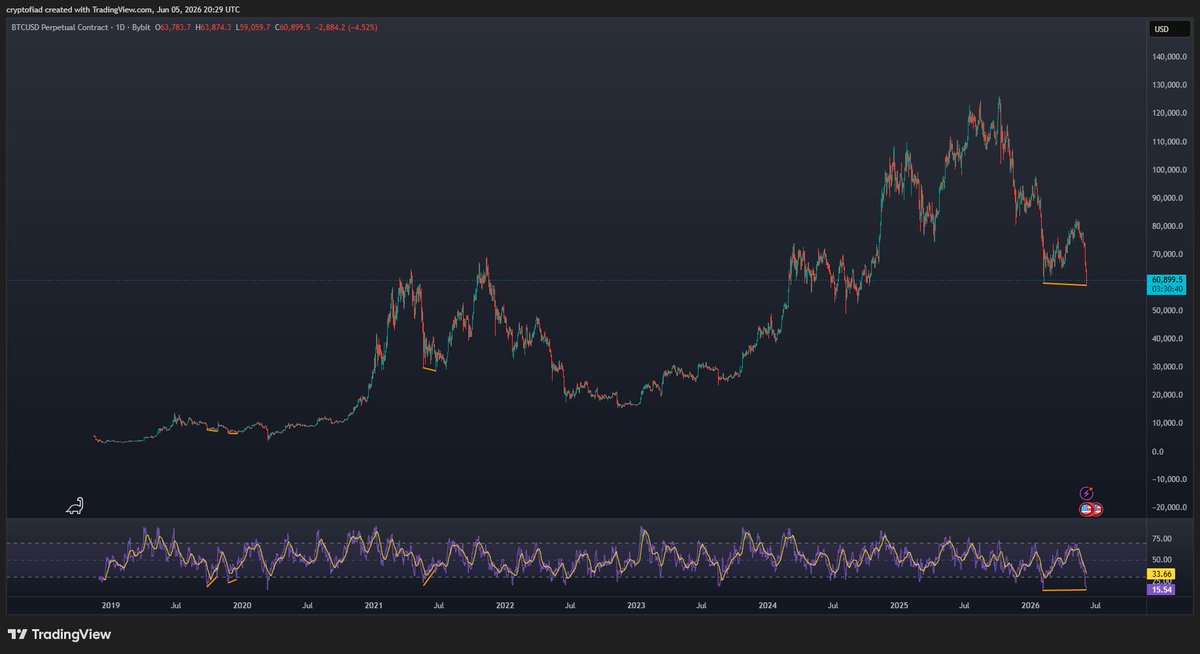Screen dimensions: 1200x654
Task: Click the high price value 63,874.3
Action: pyautogui.click(x=215, y=28)
